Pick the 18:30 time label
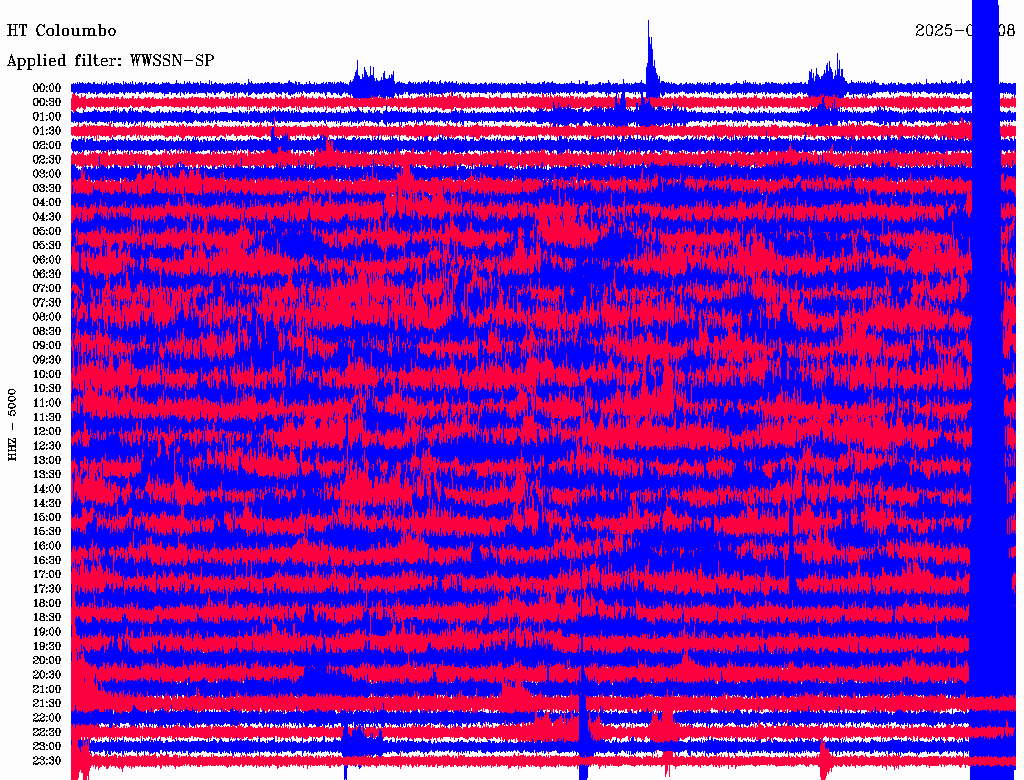The width and height of the screenshot is (1024, 780). [47, 618]
